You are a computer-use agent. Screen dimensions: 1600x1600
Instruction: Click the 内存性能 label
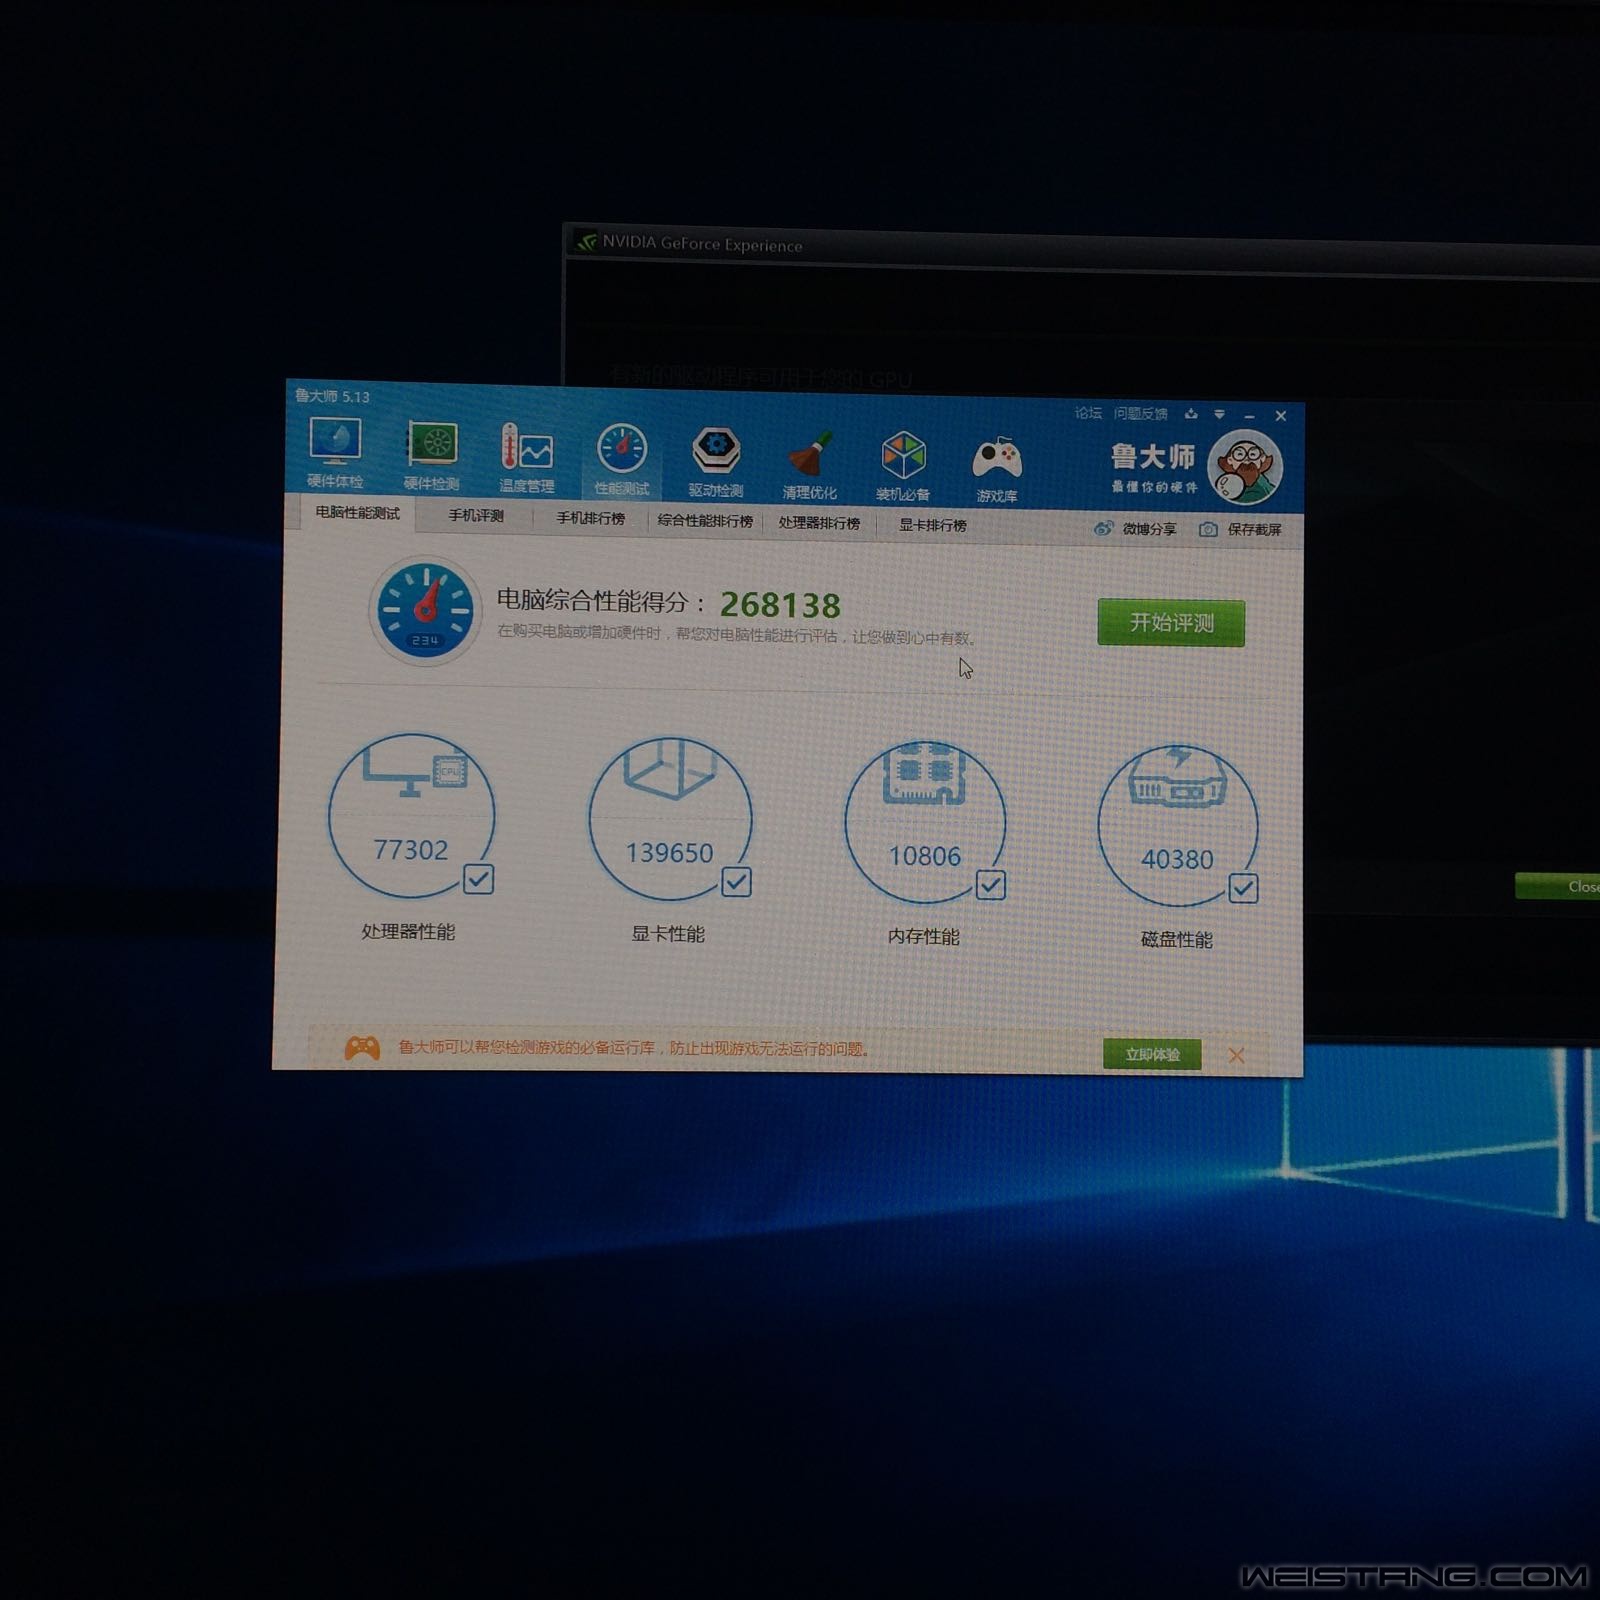pyautogui.click(x=924, y=936)
